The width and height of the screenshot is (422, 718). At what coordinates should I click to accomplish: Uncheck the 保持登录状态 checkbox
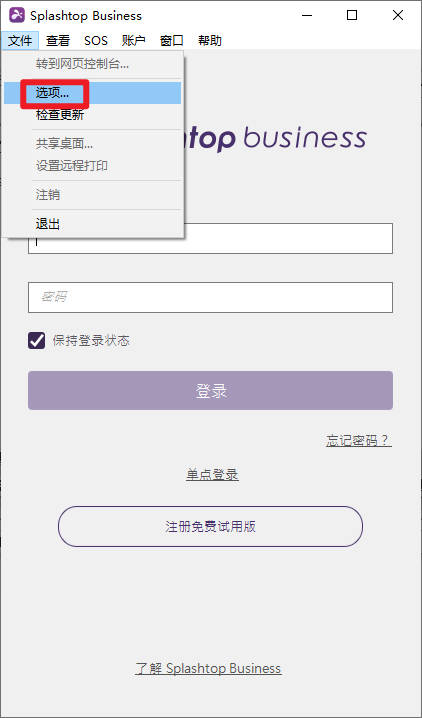[x=37, y=341]
